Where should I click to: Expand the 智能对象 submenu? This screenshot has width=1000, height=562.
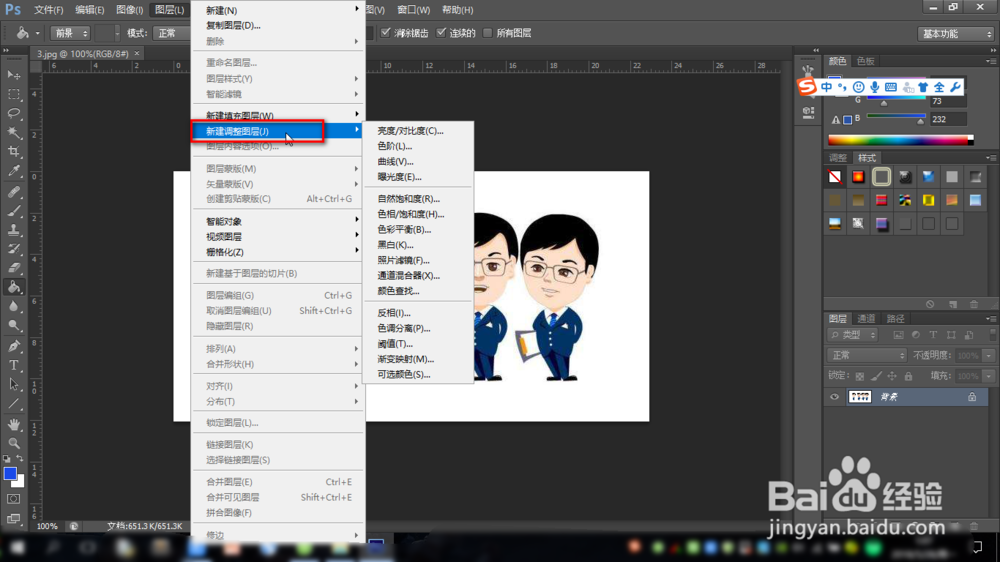278,221
